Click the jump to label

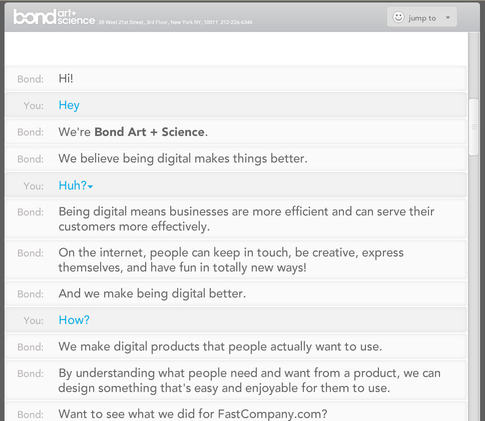tap(422, 18)
